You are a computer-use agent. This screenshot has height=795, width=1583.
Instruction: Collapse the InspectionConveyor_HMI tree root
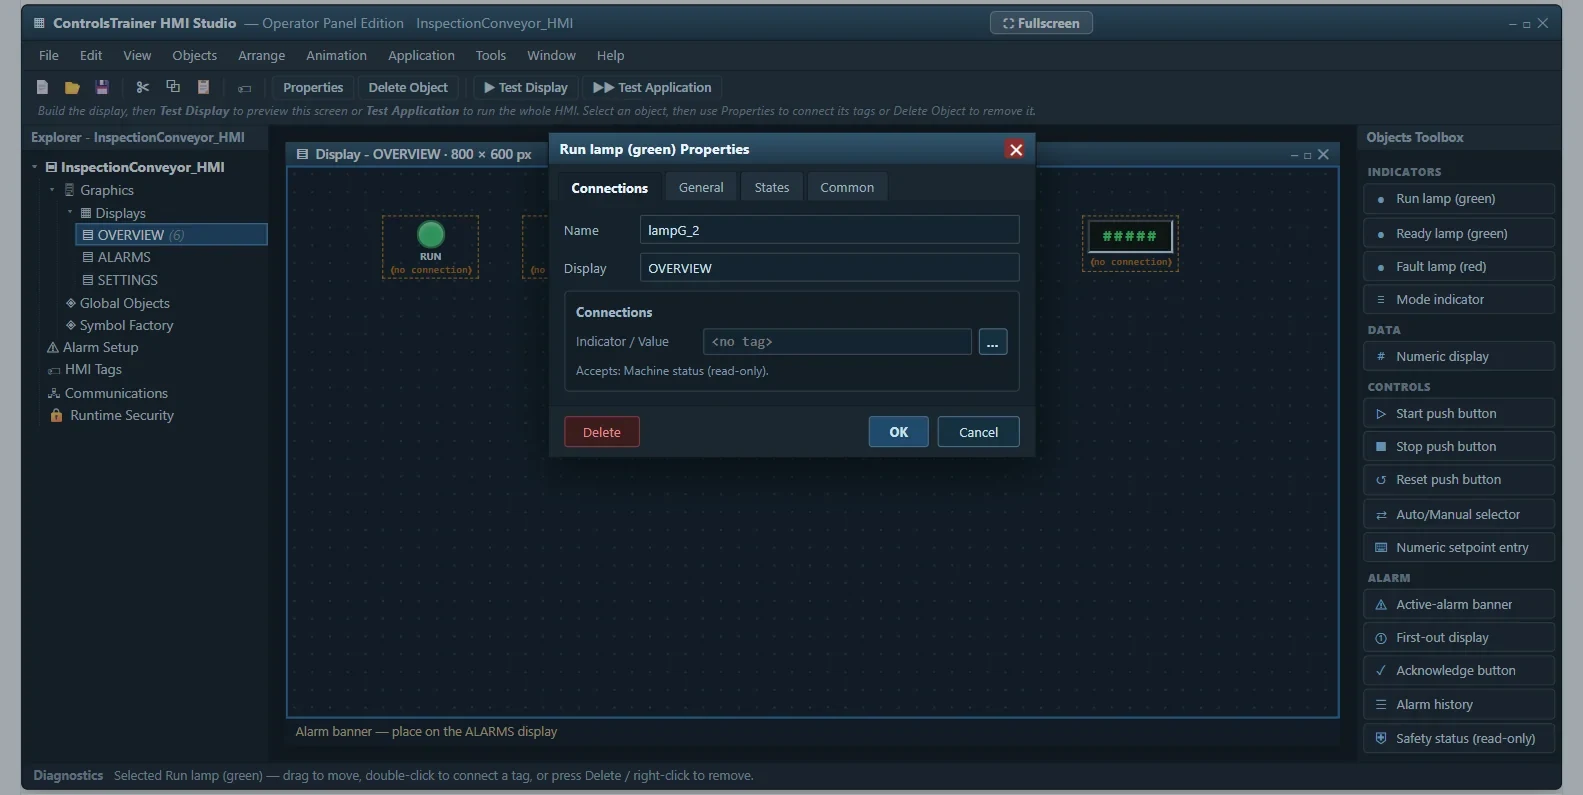(35, 167)
